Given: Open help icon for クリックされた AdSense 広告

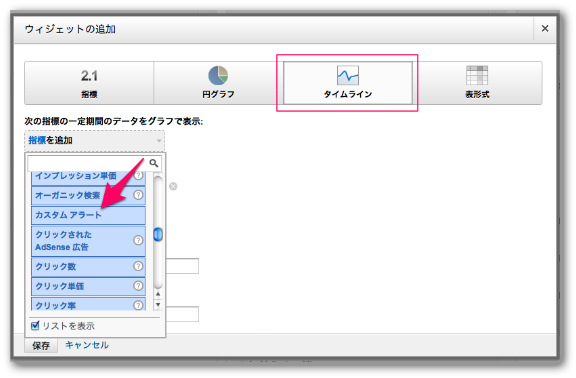Looking at the screenshot, I should (x=138, y=240).
